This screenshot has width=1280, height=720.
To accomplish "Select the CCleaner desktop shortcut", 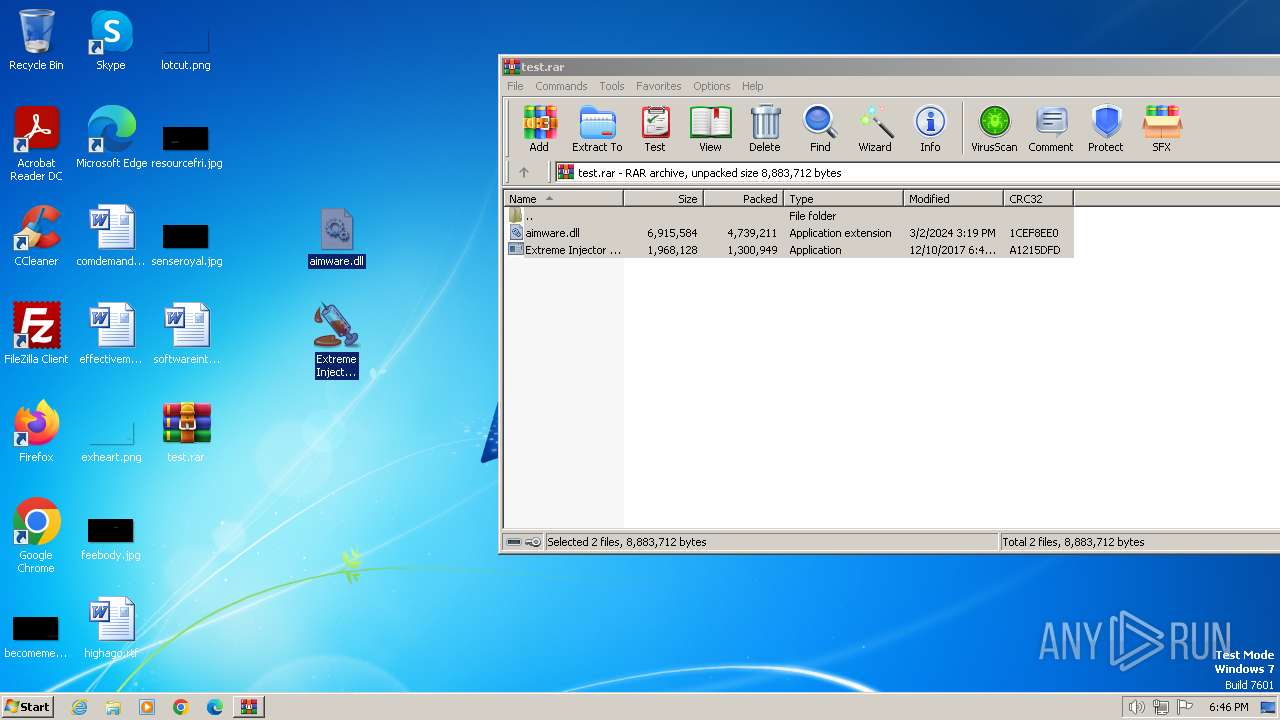I will point(36,235).
